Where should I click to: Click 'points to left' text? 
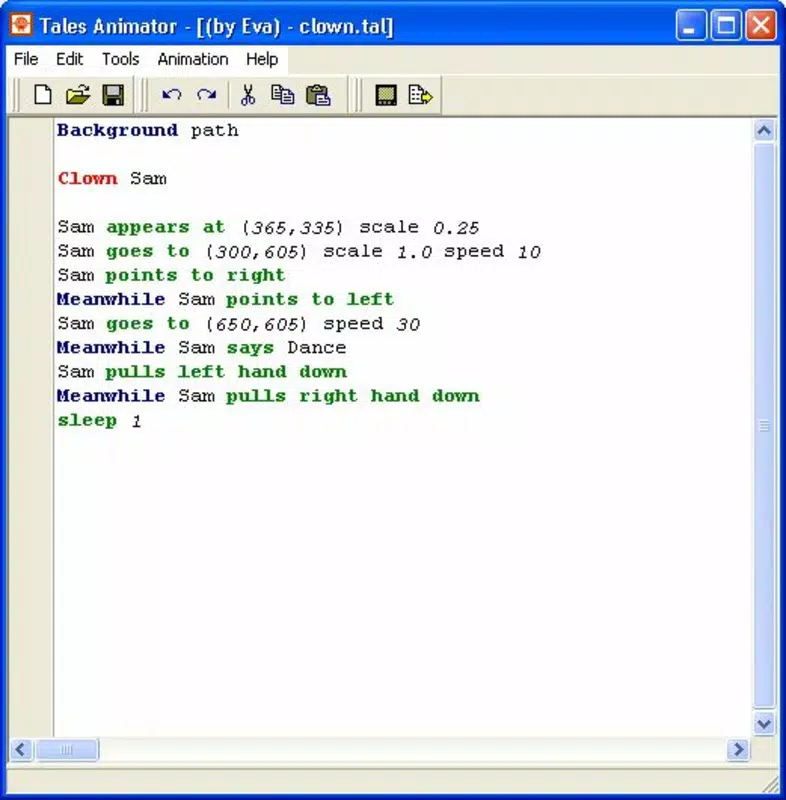point(310,299)
